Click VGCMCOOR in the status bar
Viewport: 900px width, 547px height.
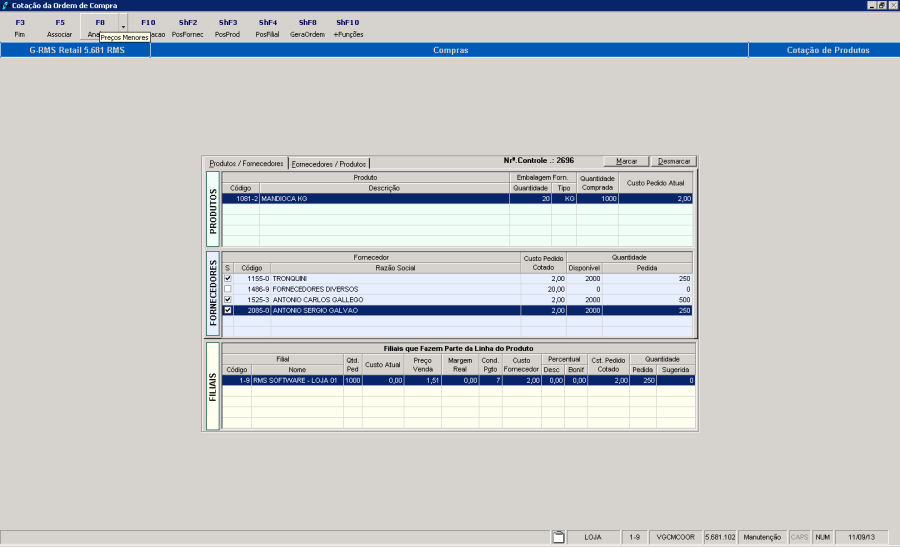(676, 537)
